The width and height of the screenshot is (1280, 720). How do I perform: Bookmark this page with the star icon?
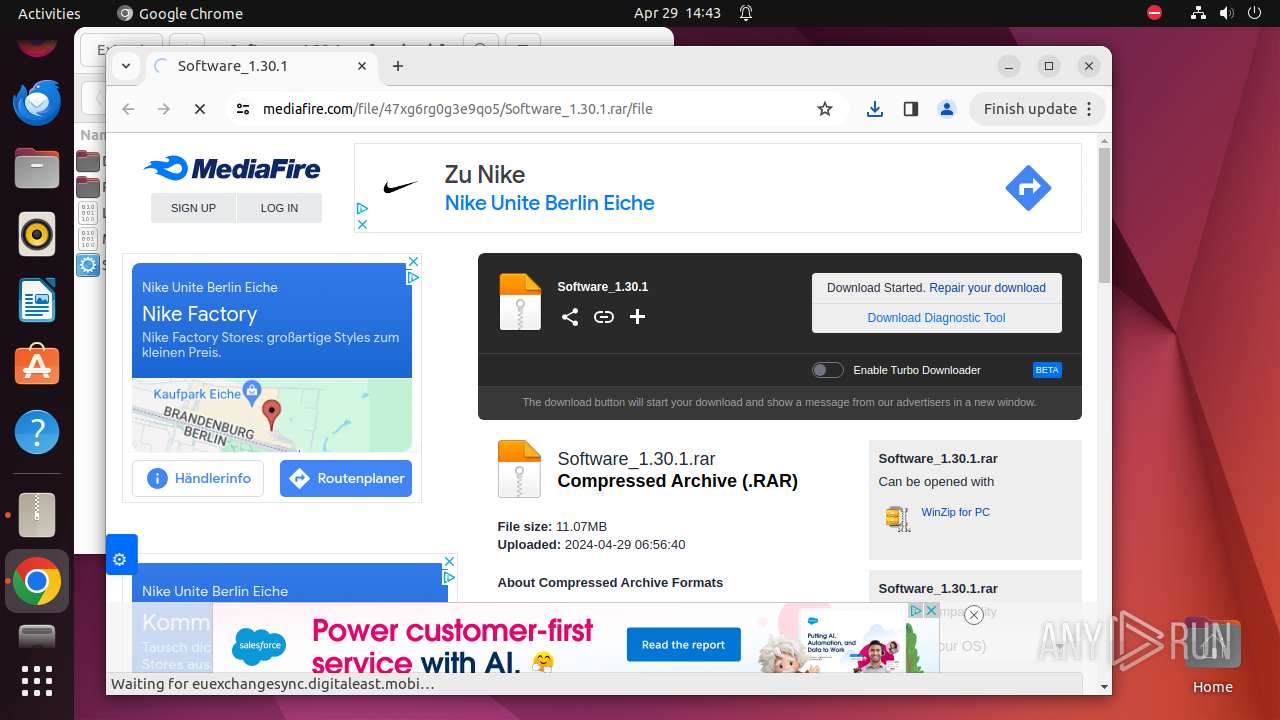(x=825, y=109)
